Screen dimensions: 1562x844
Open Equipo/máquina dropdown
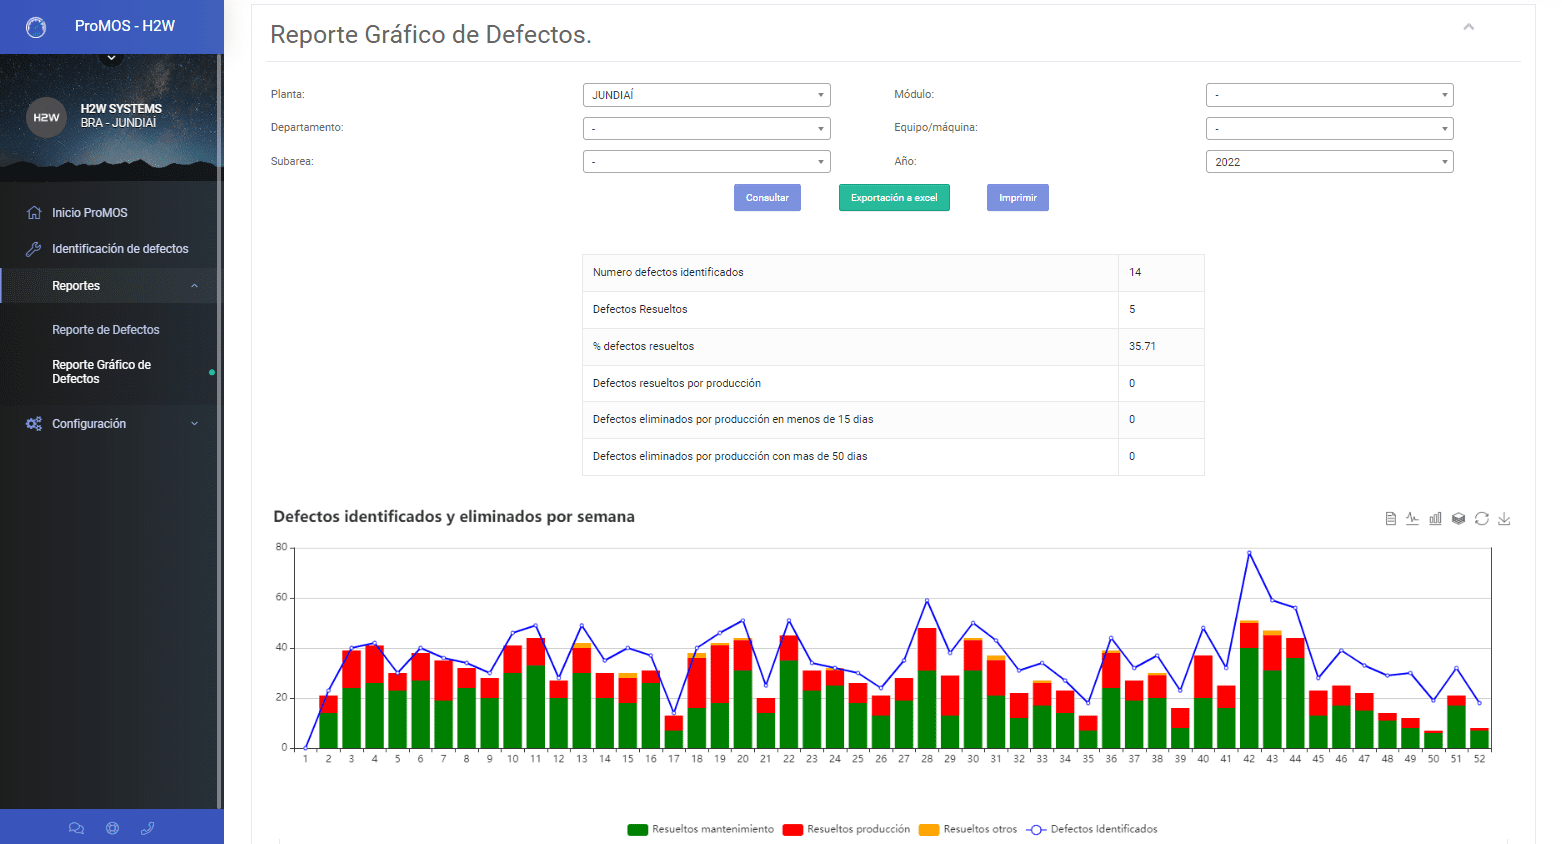coord(1330,128)
